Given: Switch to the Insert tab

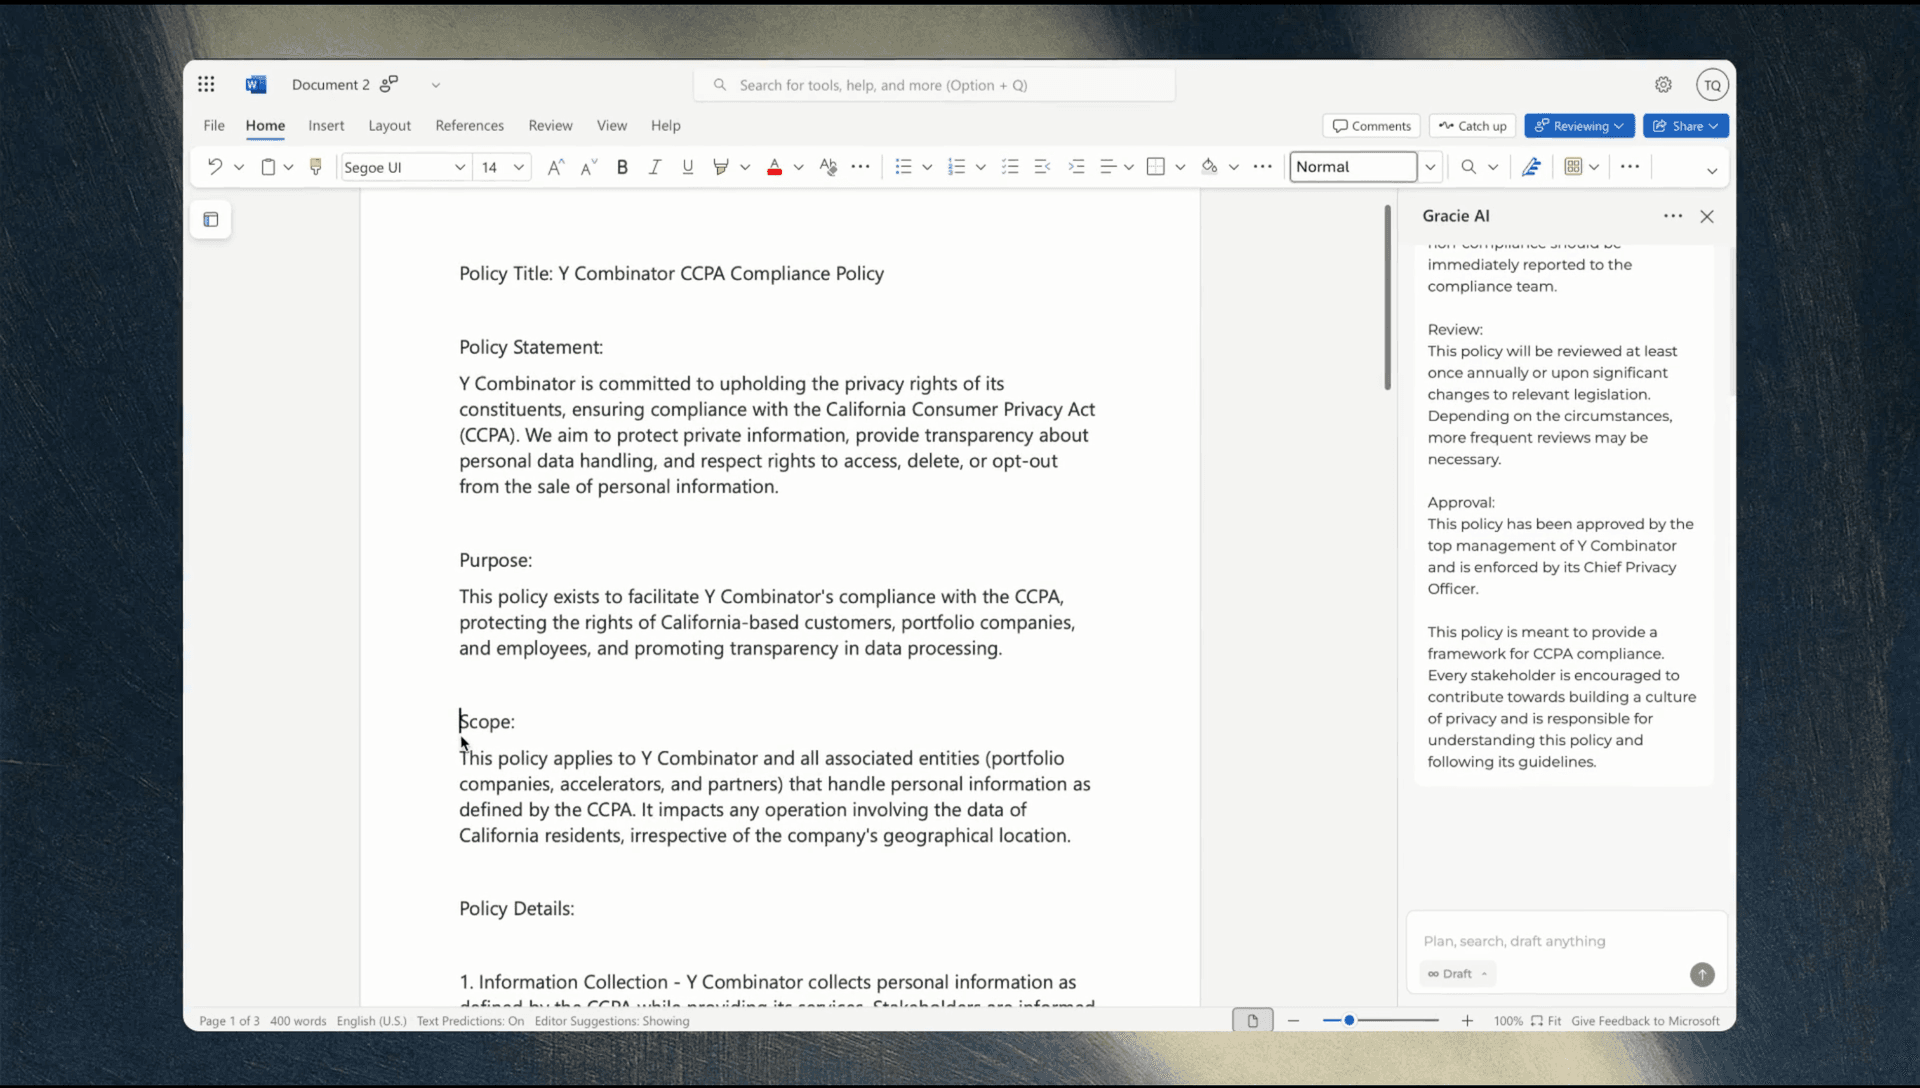Looking at the screenshot, I should [326, 126].
